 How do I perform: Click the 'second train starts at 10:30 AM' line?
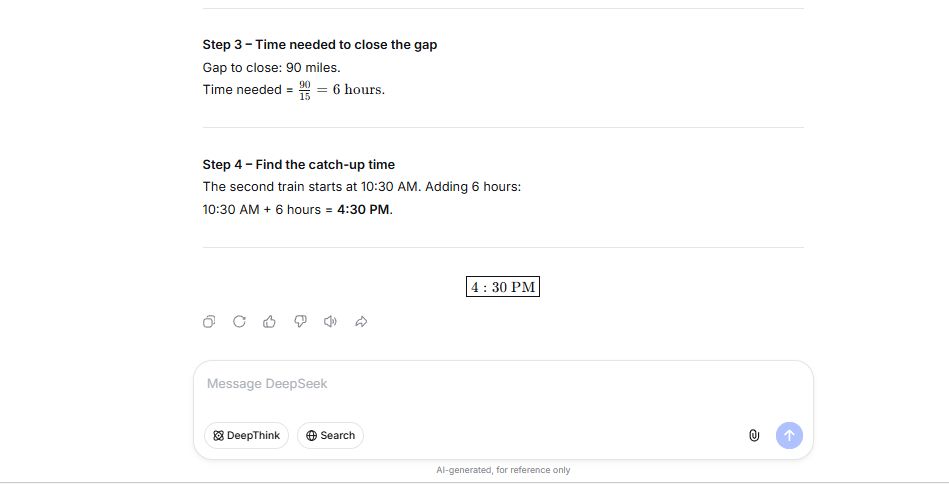pyautogui.click(x=362, y=187)
